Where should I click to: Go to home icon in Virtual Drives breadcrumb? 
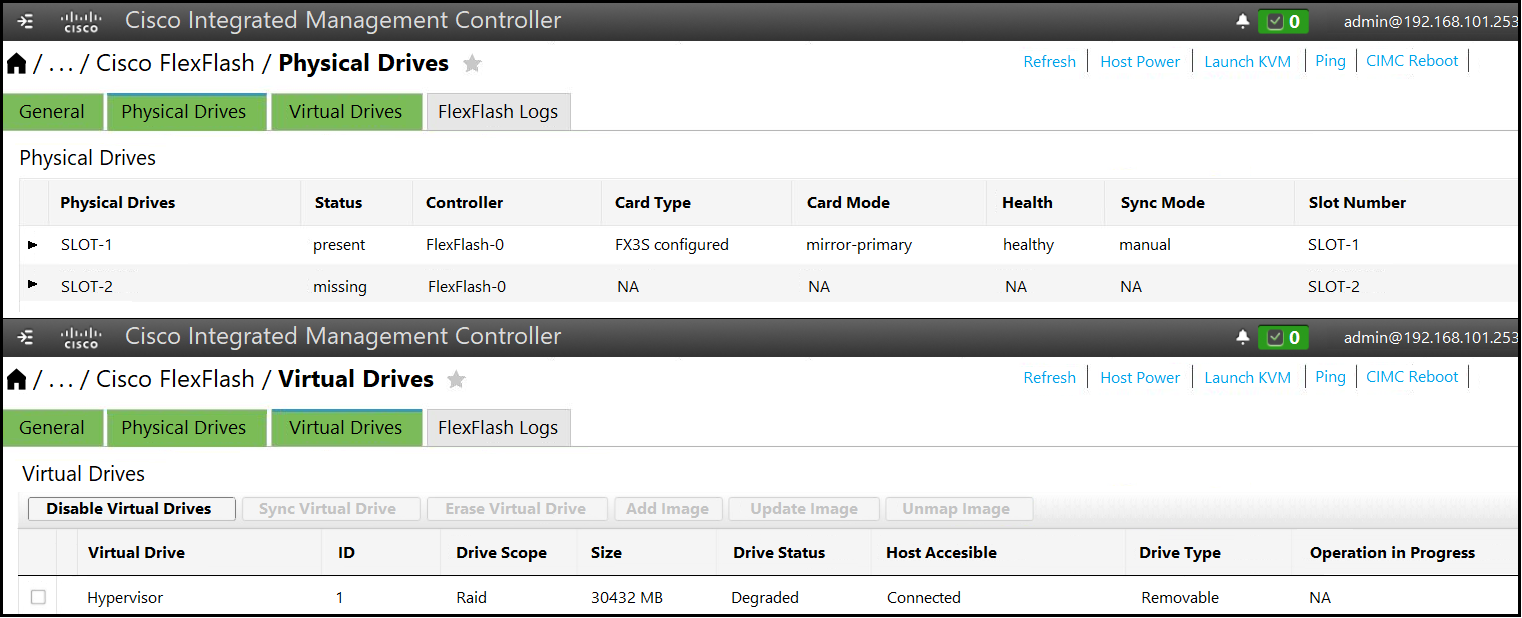[x=17, y=380]
